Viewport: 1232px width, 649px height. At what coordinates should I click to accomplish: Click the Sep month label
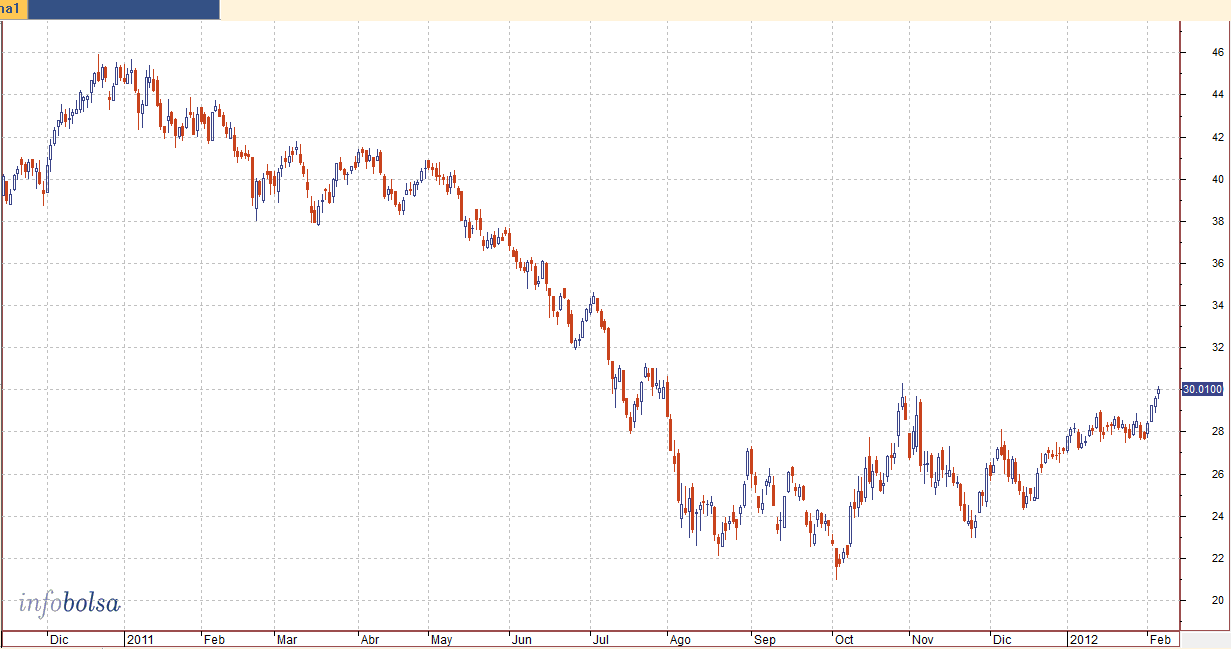[764, 638]
